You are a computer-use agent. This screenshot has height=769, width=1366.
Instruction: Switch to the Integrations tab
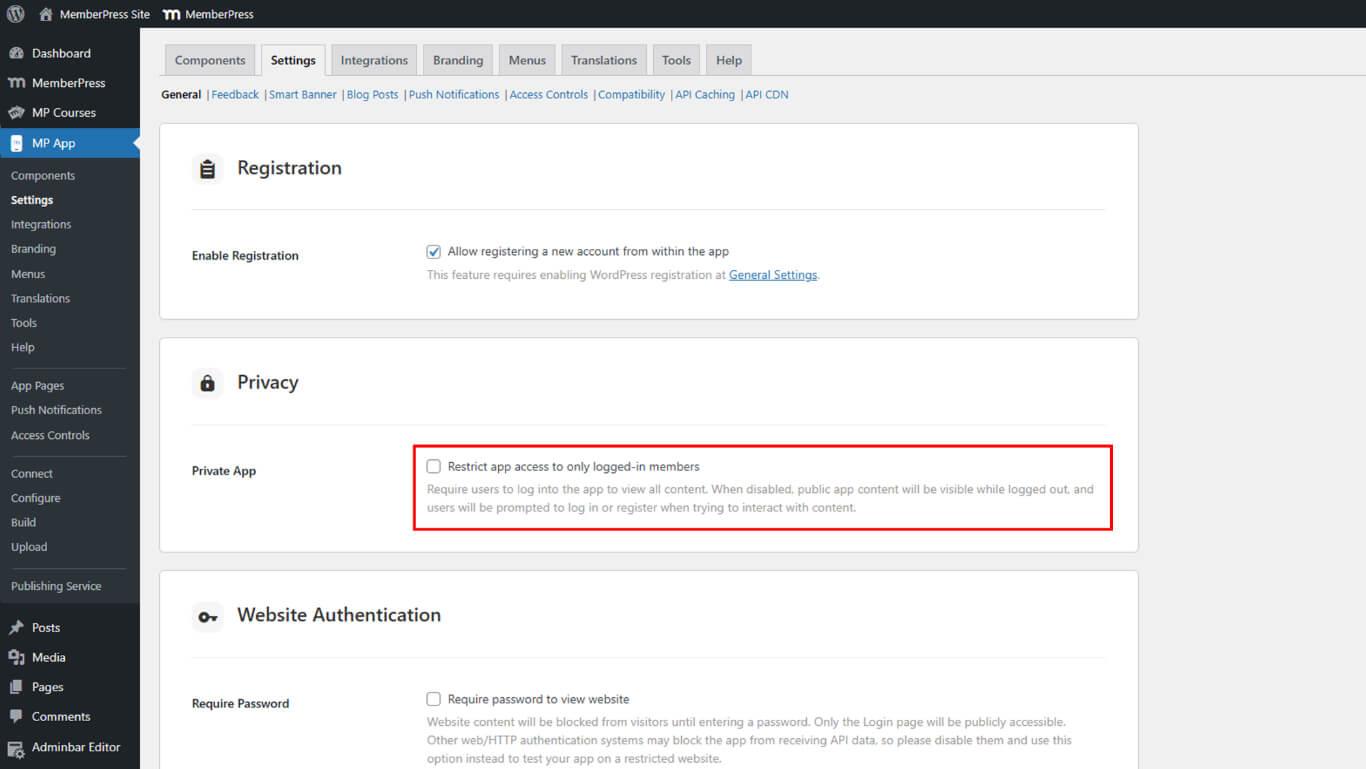[374, 60]
